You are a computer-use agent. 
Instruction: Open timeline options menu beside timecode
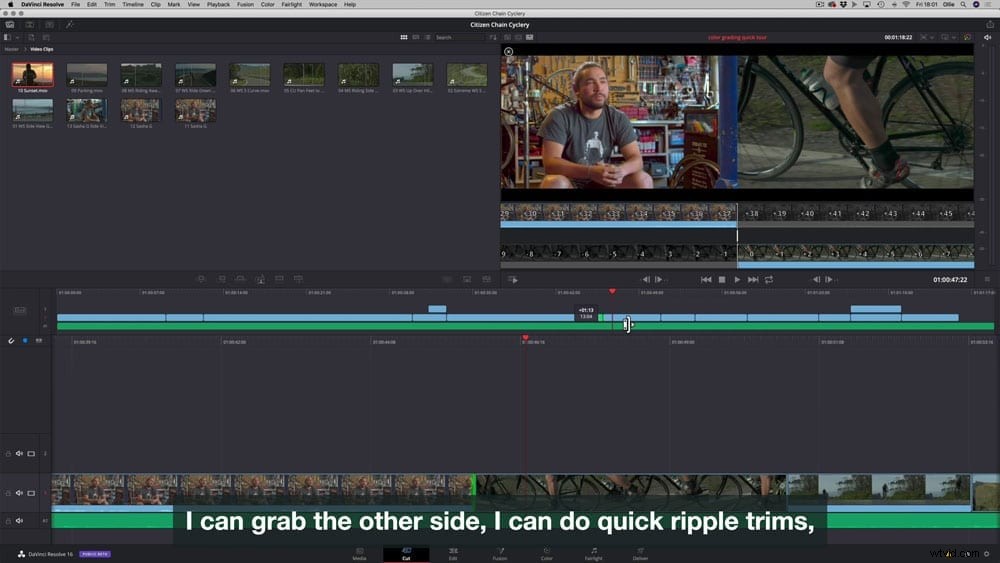(987, 279)
